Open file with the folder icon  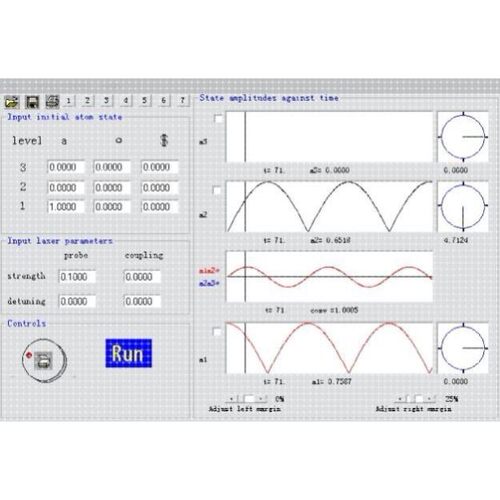point(12,102)
